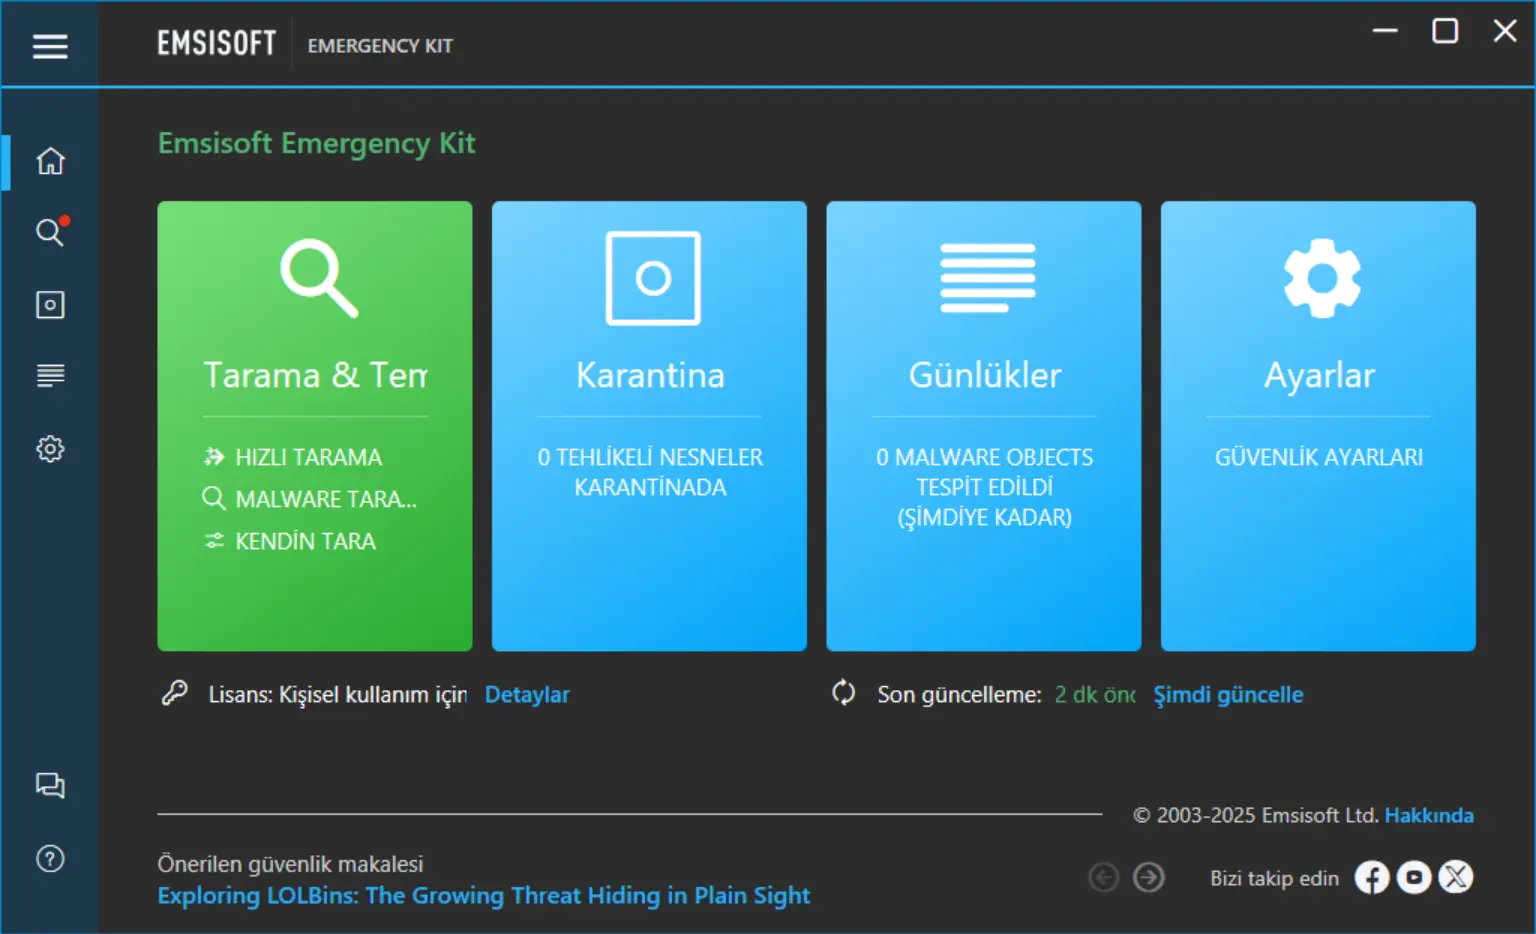1536x934 pixels.
Task: Click the update refresh arrows icon
Action: tap(844, 693)
